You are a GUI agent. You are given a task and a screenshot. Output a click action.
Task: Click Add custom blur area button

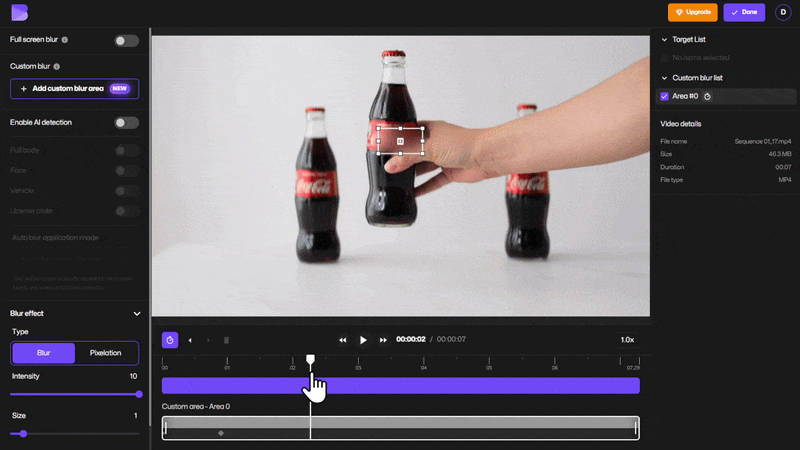[x=74, y=88]
